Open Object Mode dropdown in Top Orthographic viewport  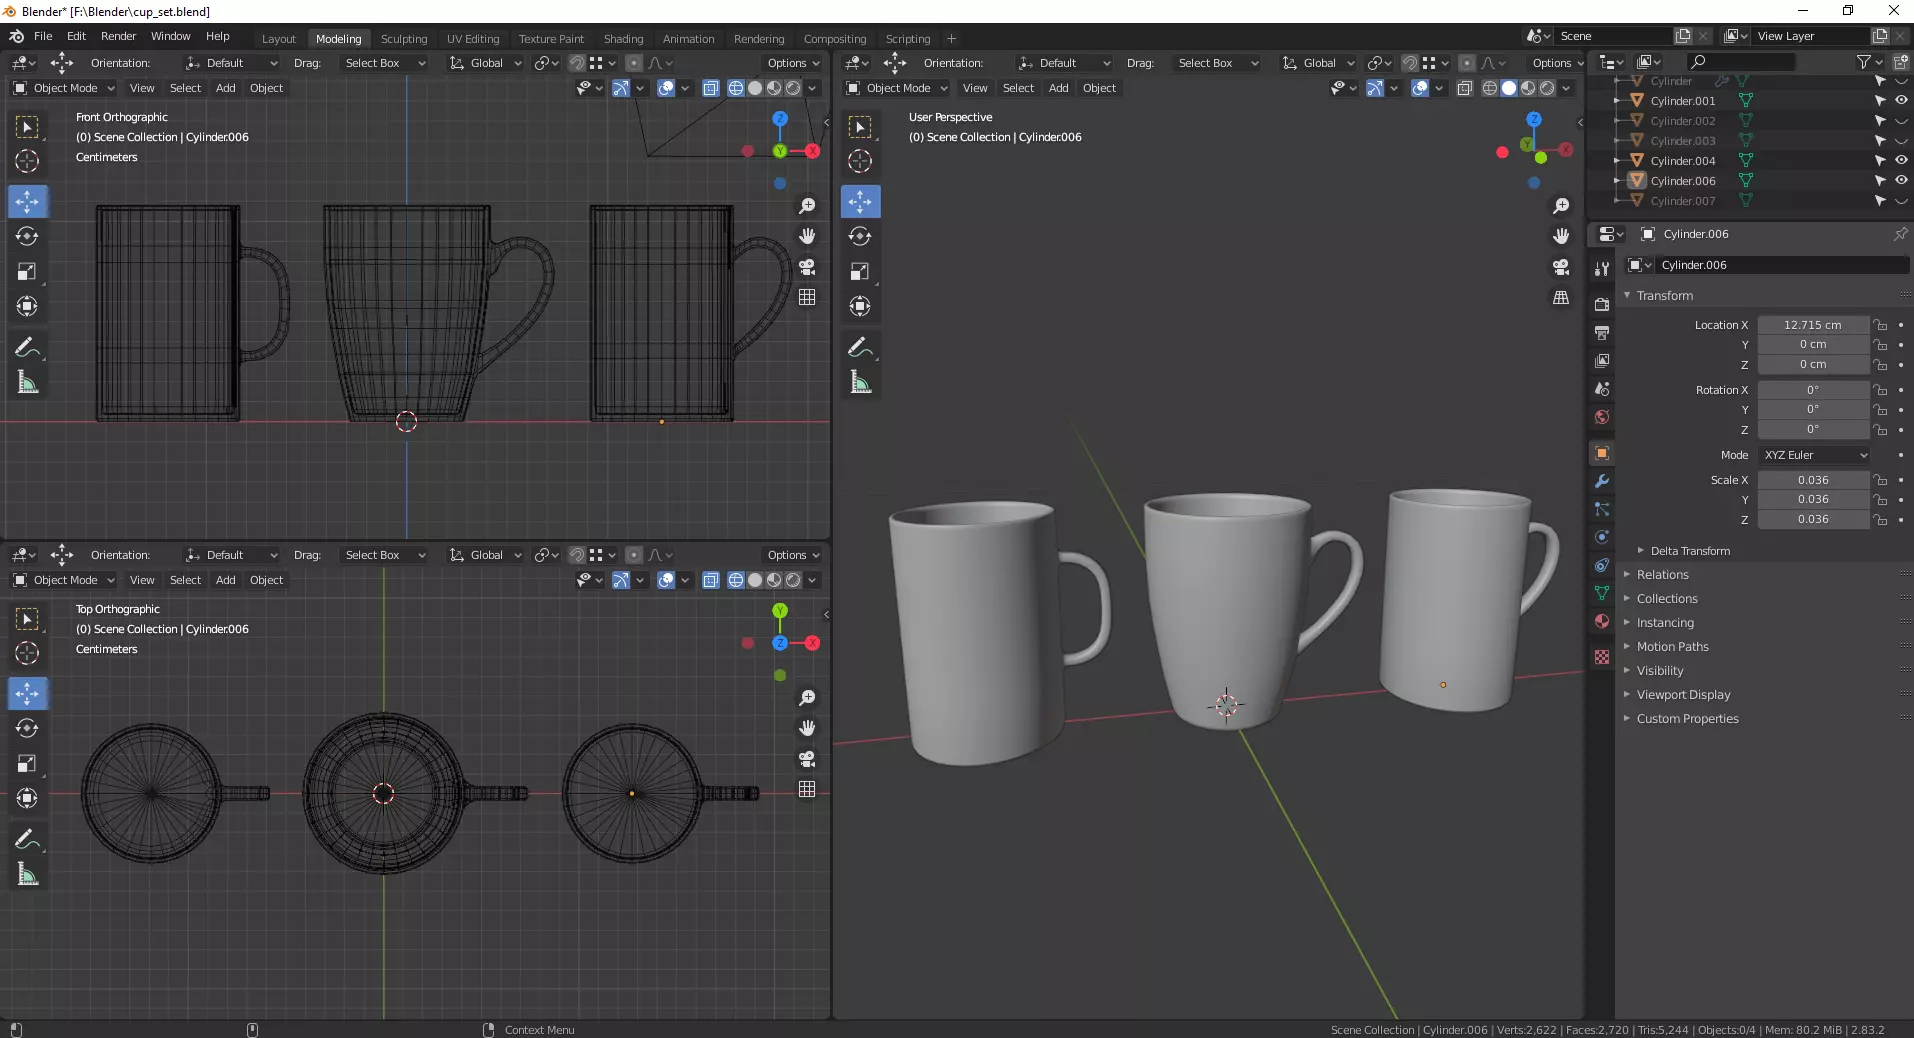click(64, 580)
